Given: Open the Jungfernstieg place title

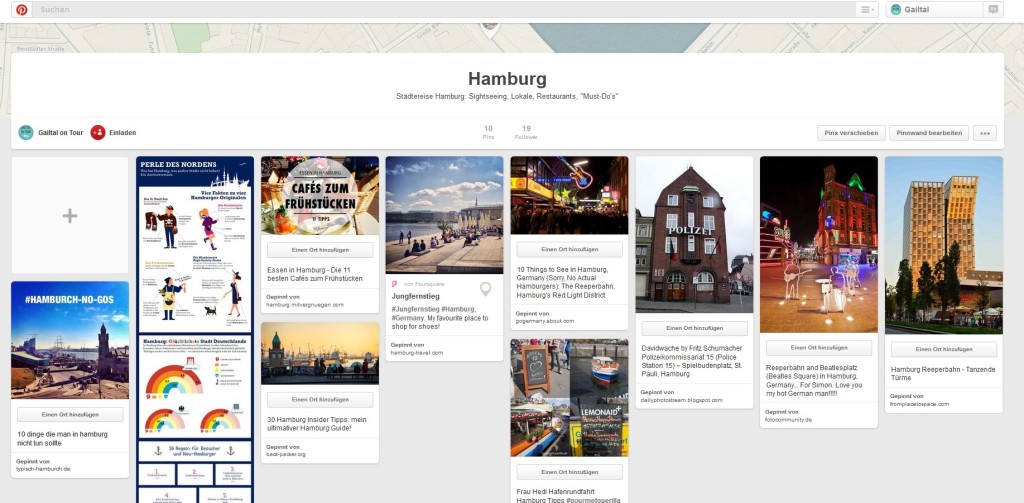Looking at the screenshot, I should point(415,297).
